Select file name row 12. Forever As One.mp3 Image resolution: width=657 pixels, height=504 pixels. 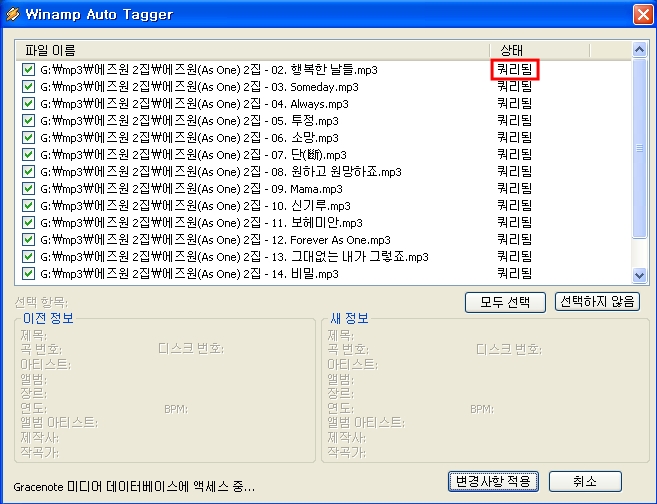coord(215,240)
